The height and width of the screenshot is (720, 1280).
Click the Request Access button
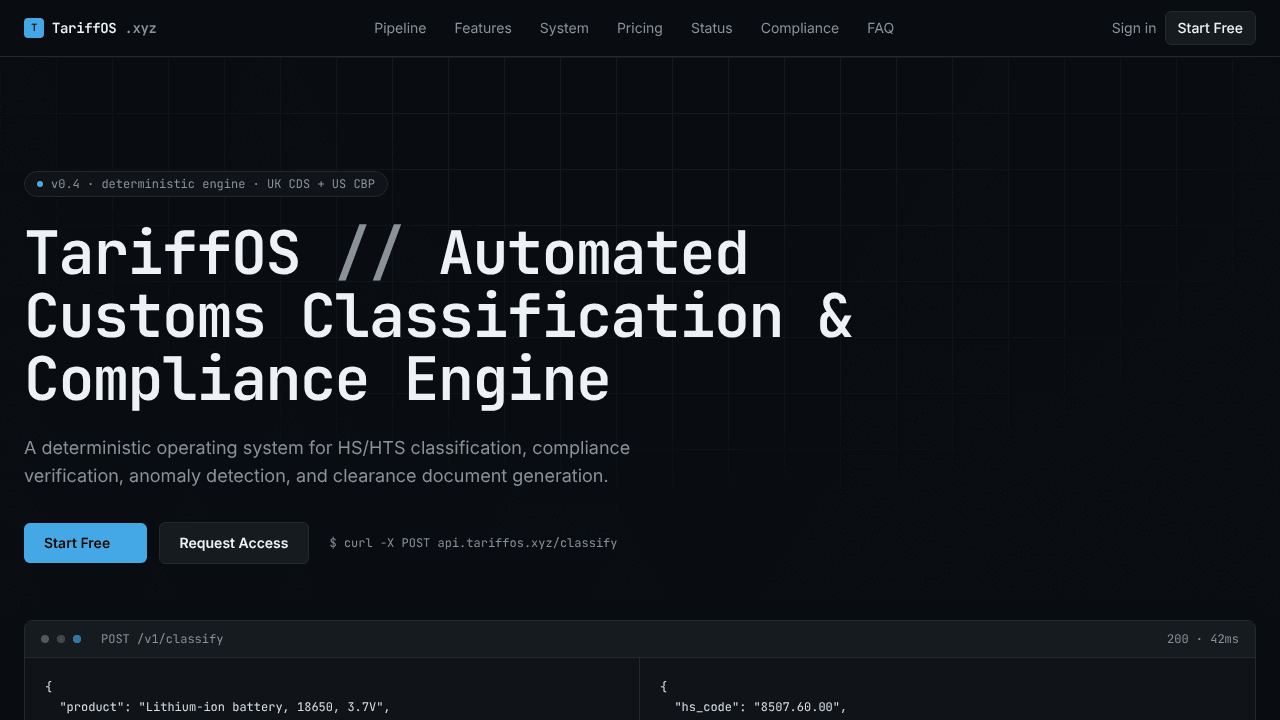pyautogui.click(x=234, y=543)
